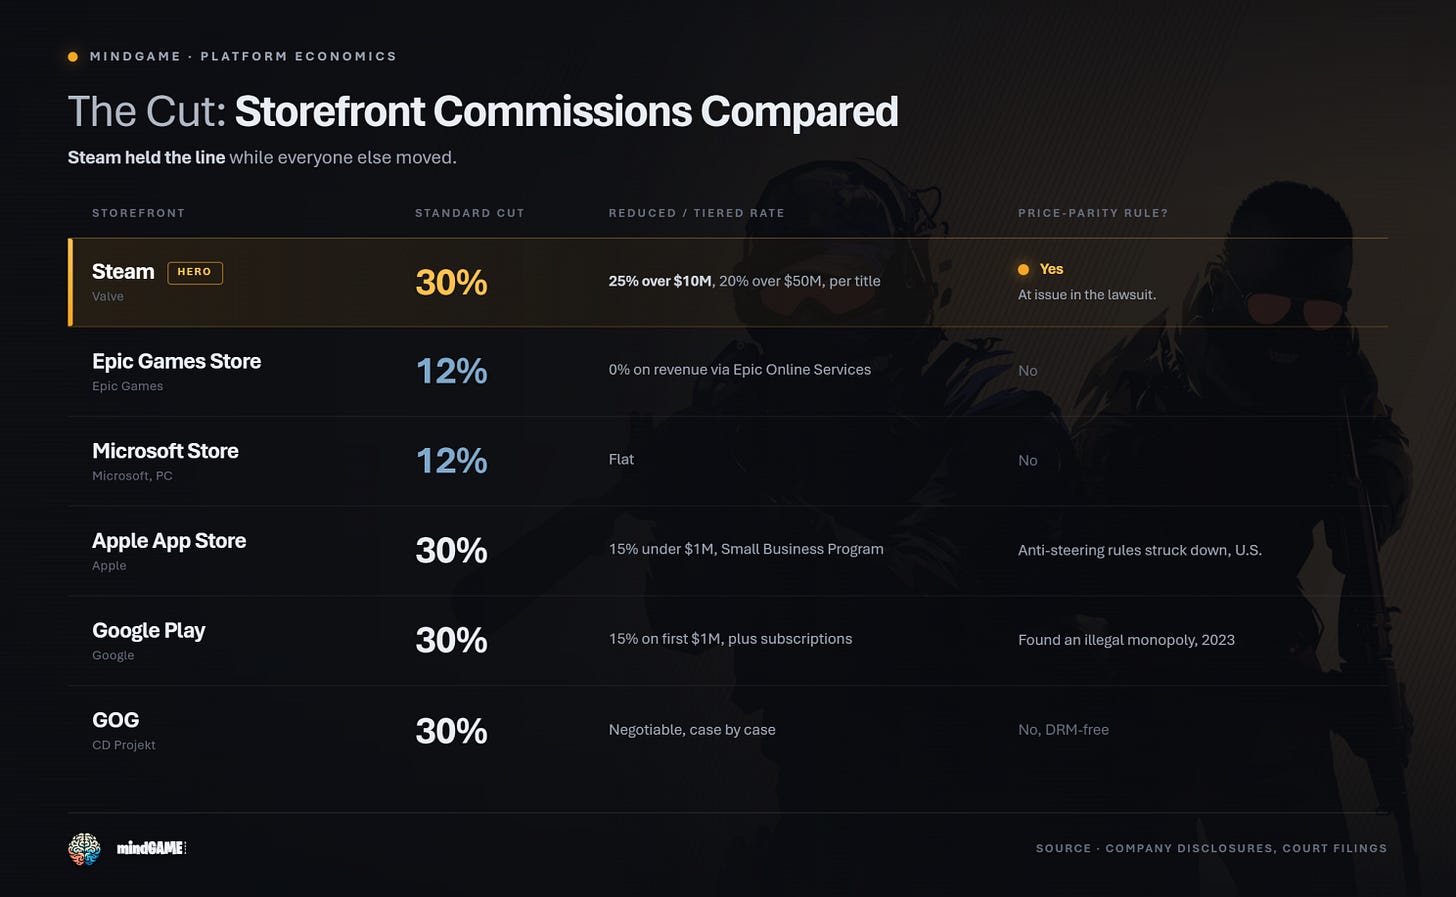This screenshot has height=897, width=1456.
Task: Click the Storefront Commissions Compared title
Action: click(566, 111)
